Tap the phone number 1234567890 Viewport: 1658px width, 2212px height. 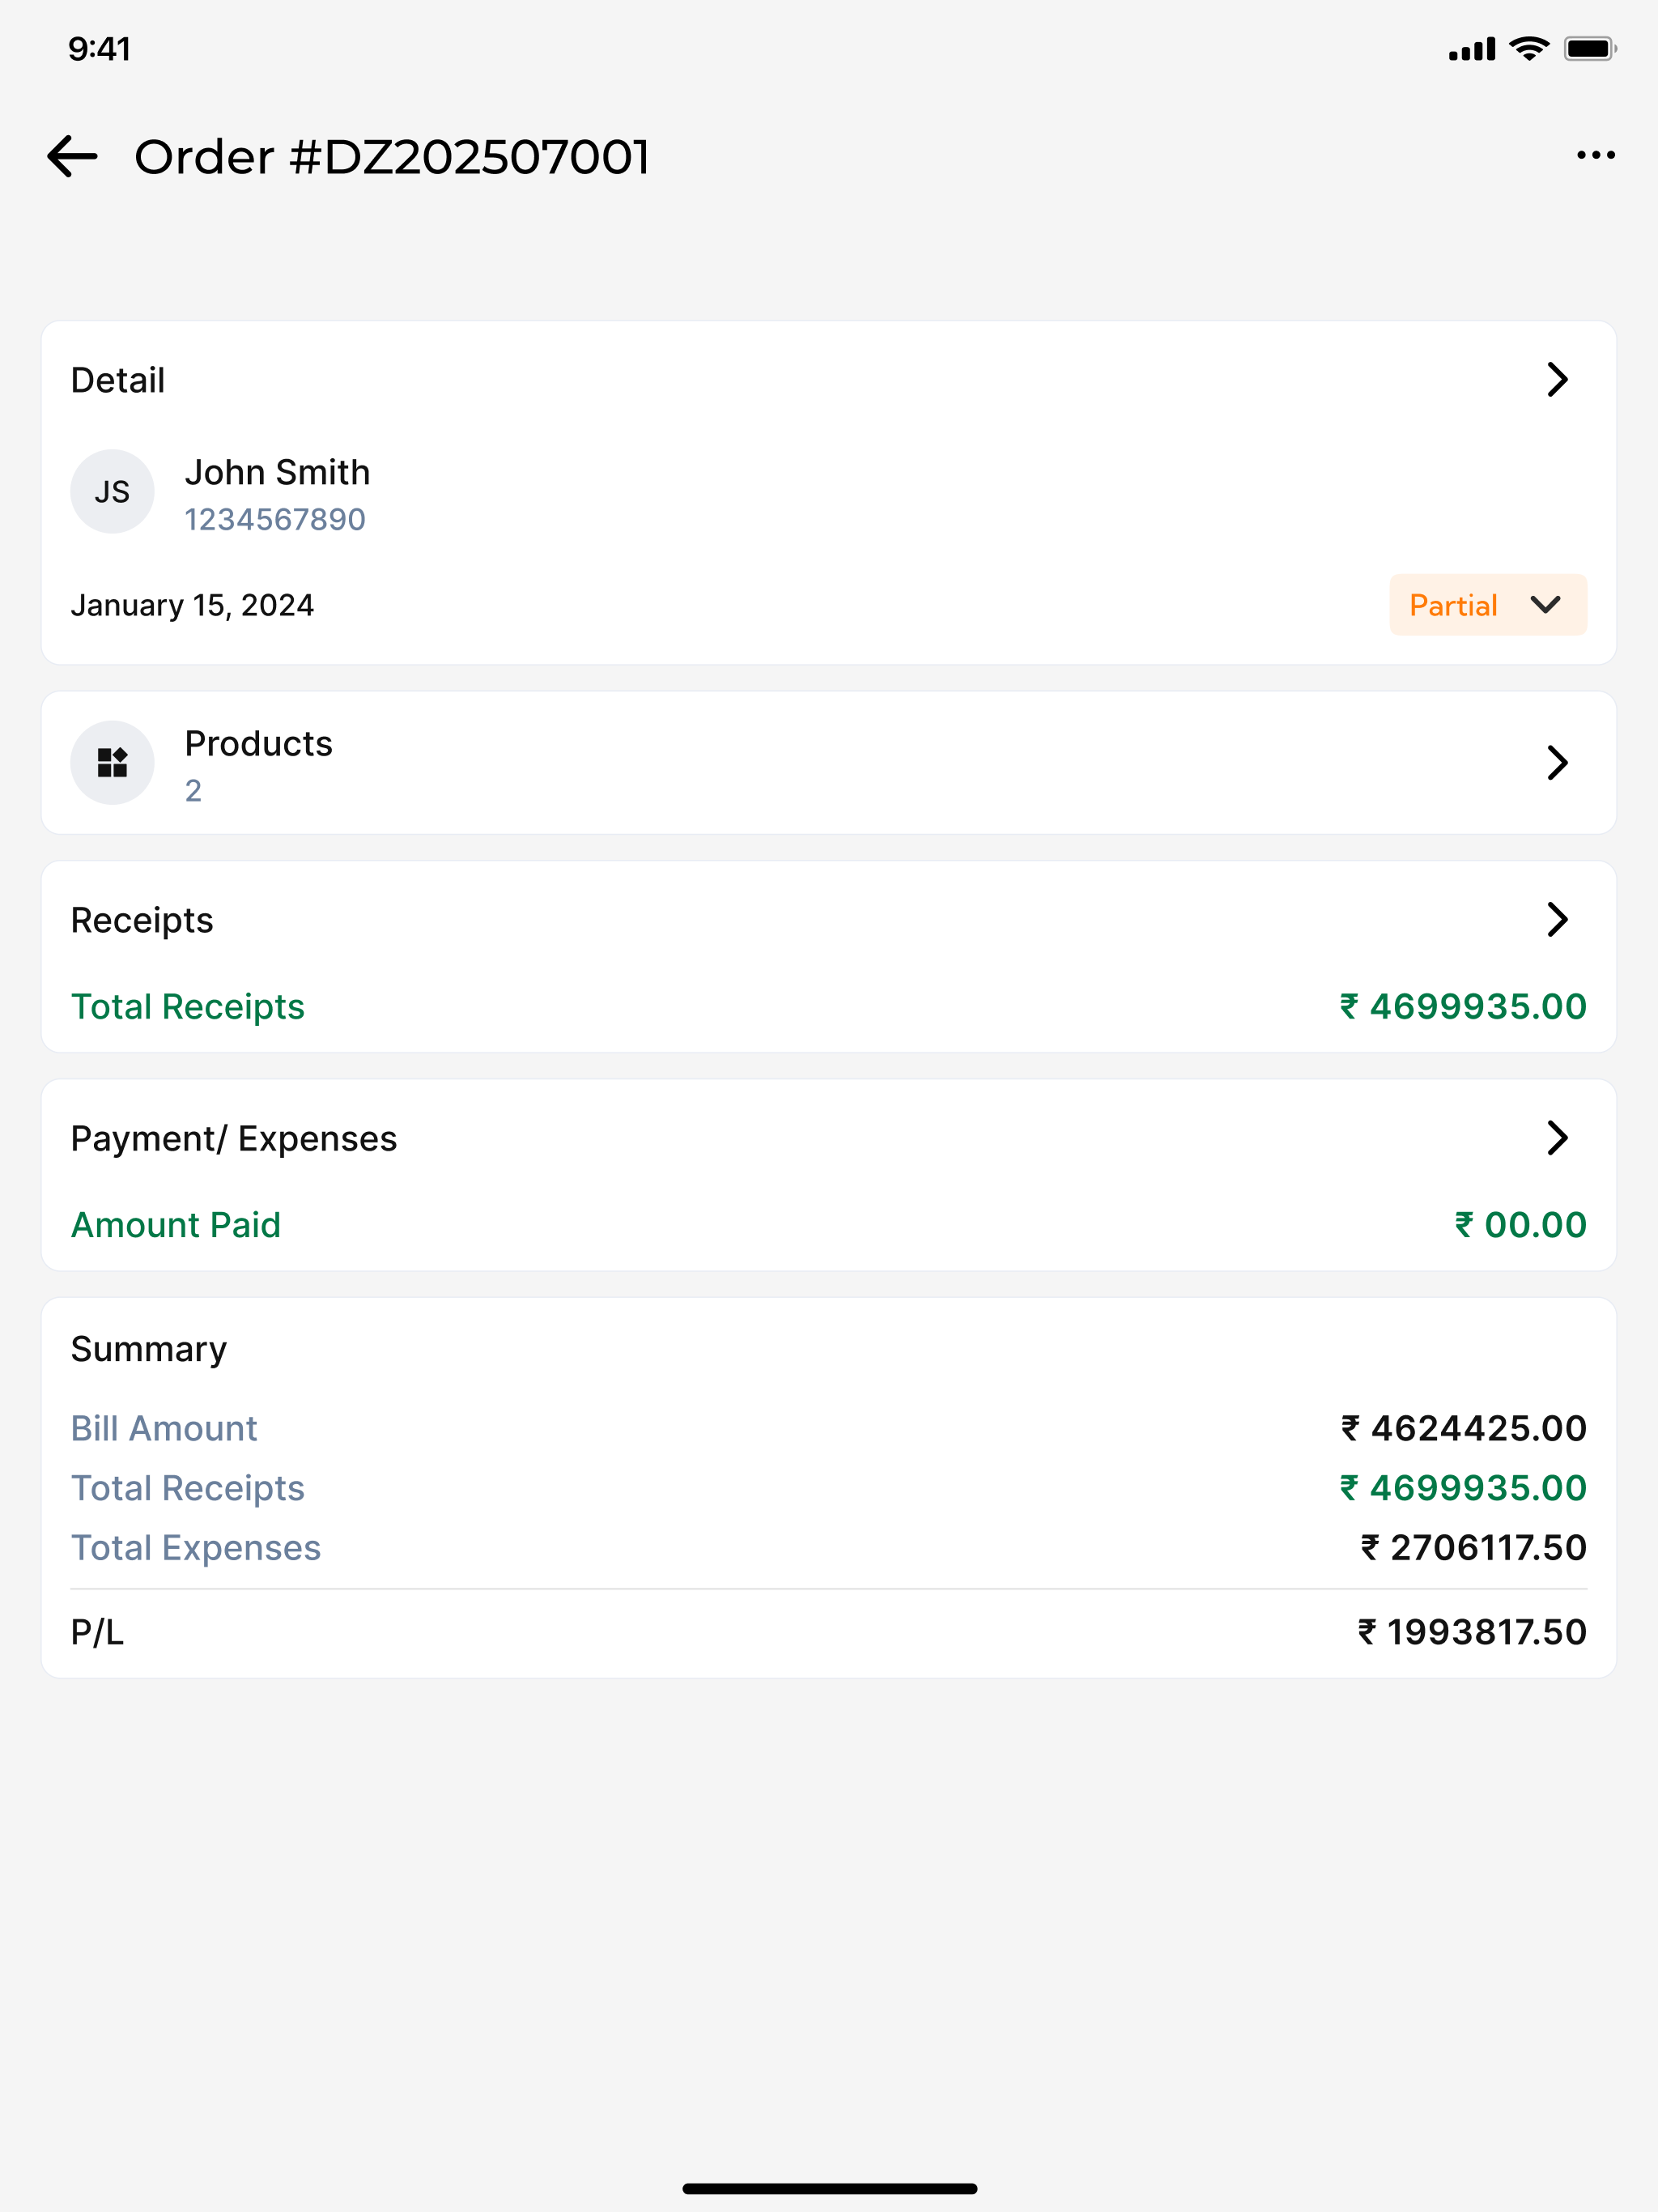click(275, 520)
